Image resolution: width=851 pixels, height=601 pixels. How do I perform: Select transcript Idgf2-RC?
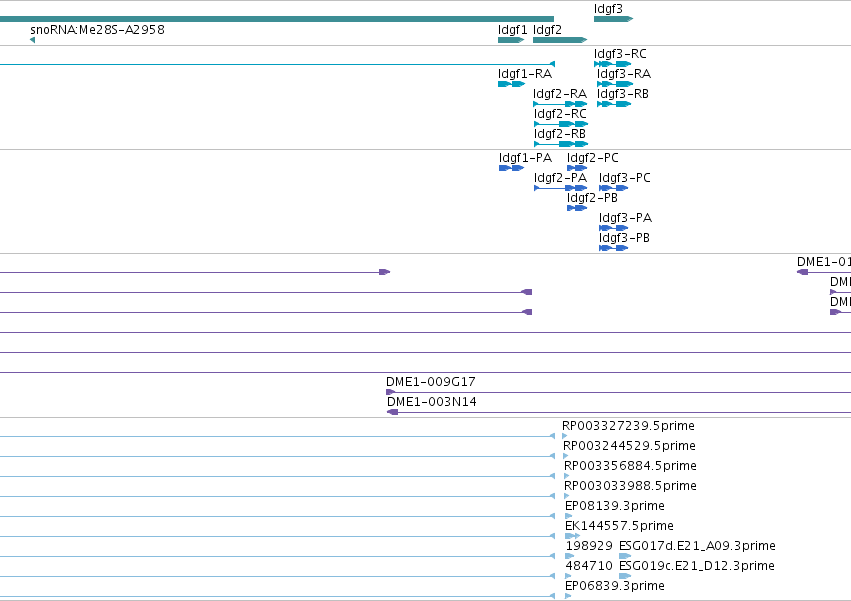[x=560, y=114]
